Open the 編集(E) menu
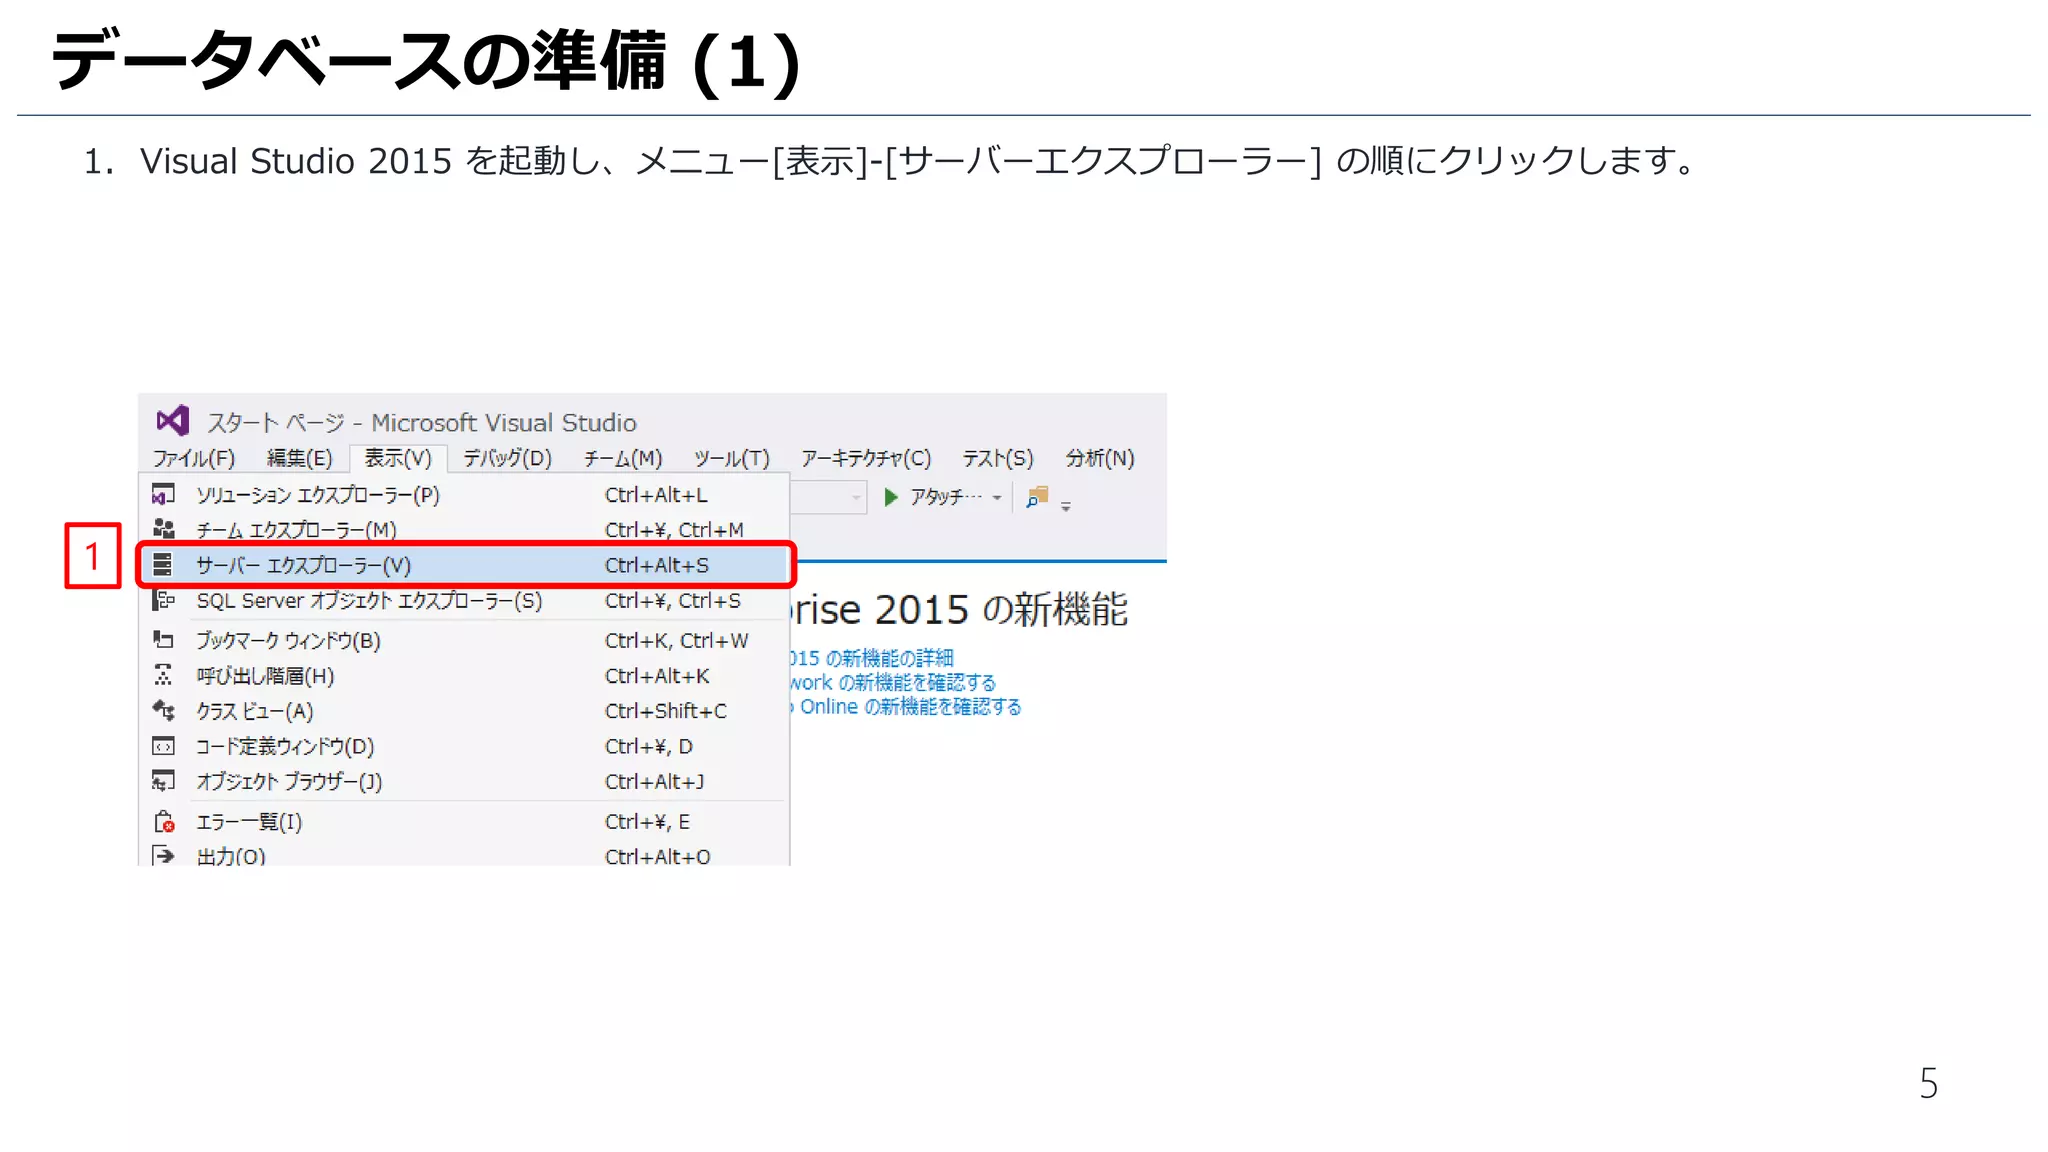Image resolution: width=2048 pixels, height=1152 pixels. [300, 458]
